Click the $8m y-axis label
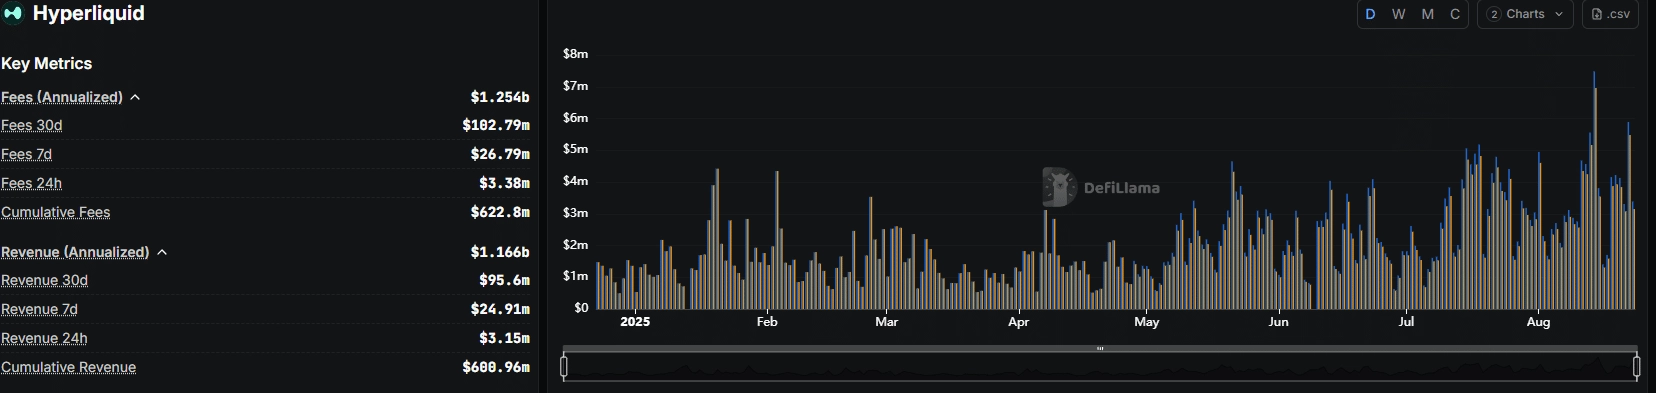 pos(575,54)
